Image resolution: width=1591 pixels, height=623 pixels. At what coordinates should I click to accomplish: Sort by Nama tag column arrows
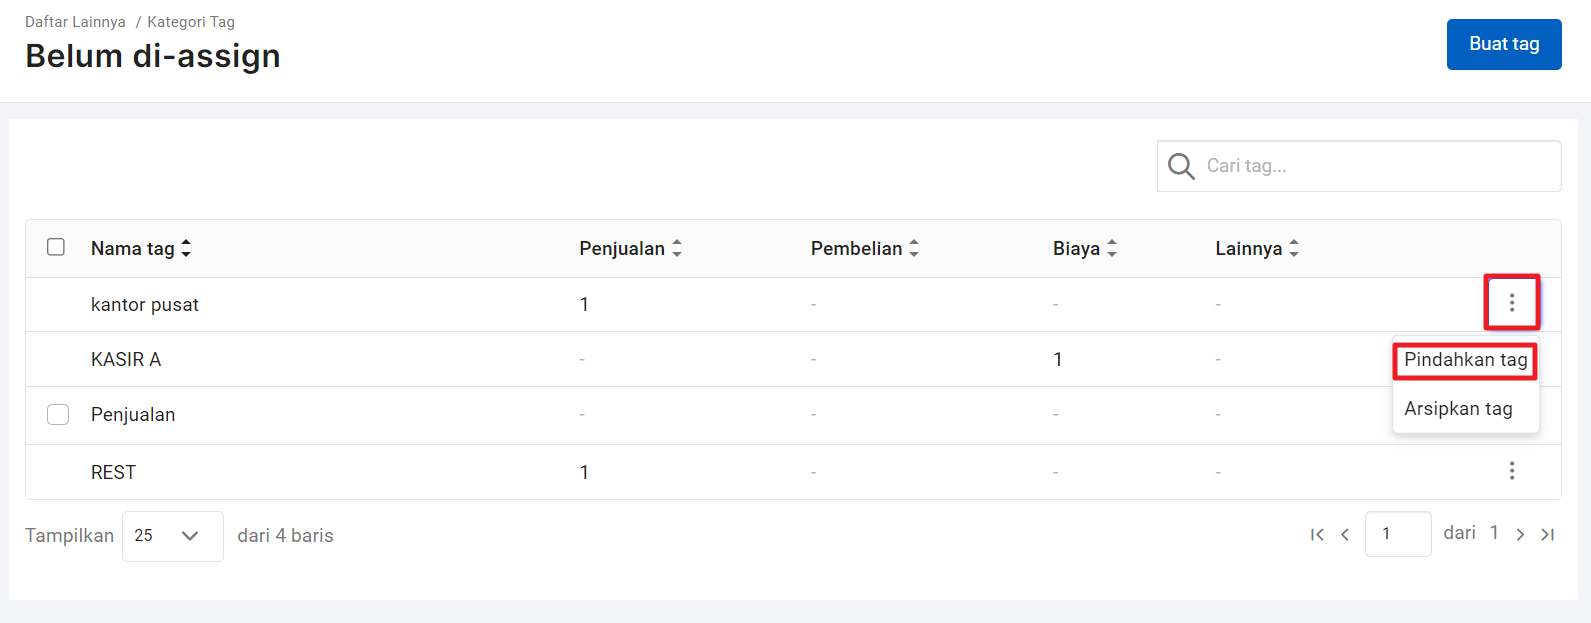coord(186,248)
